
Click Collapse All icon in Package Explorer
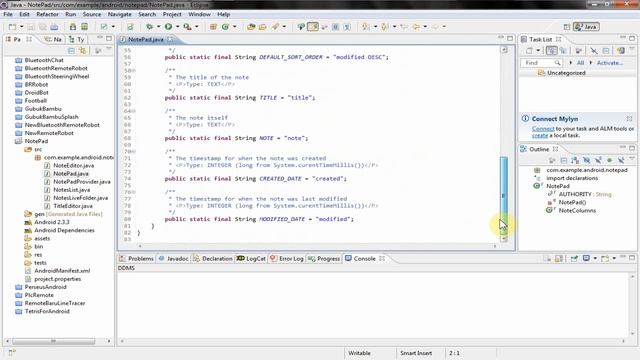pos(71,51)
